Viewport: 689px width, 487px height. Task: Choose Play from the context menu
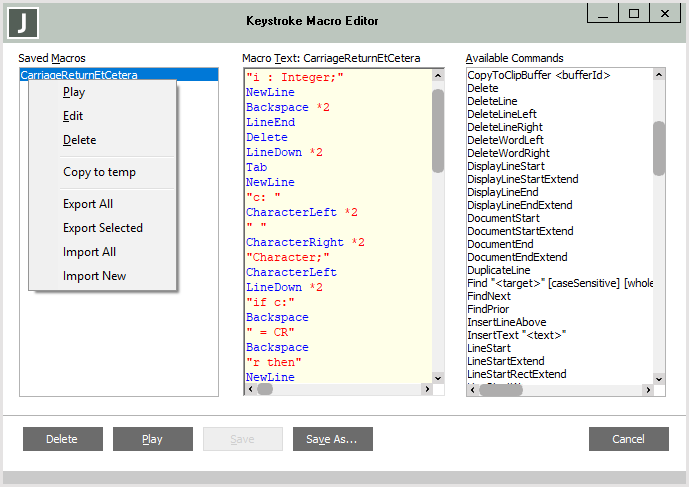click(x=74, y=92)
